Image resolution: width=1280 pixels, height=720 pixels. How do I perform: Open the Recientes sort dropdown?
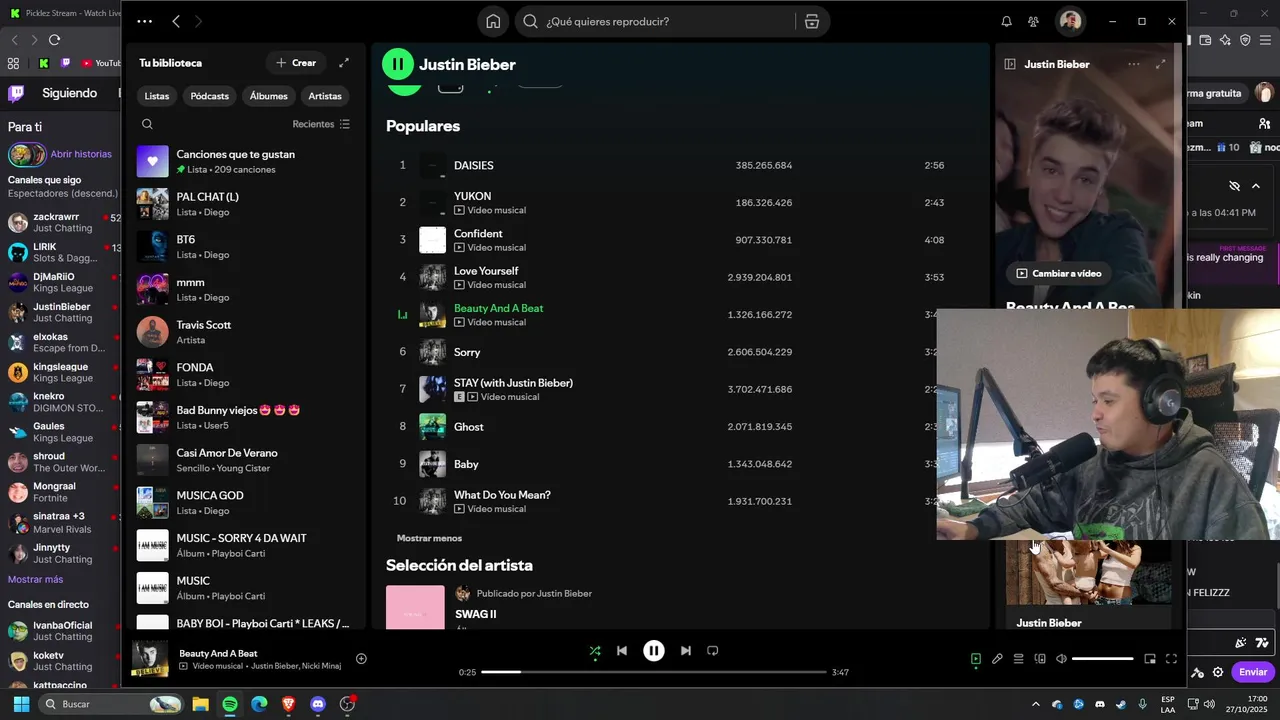click(321, 124)
